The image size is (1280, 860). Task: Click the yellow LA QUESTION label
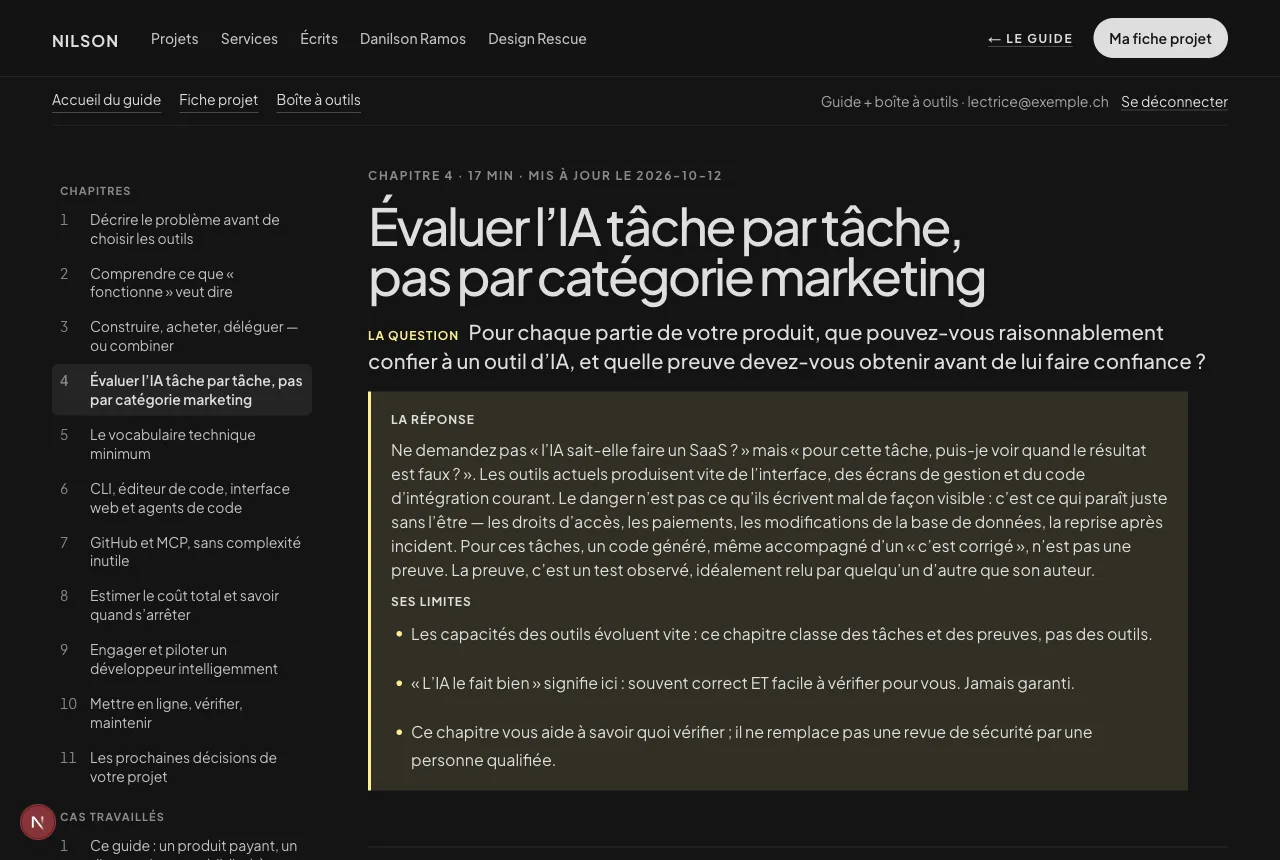click(x=413, y=336)
